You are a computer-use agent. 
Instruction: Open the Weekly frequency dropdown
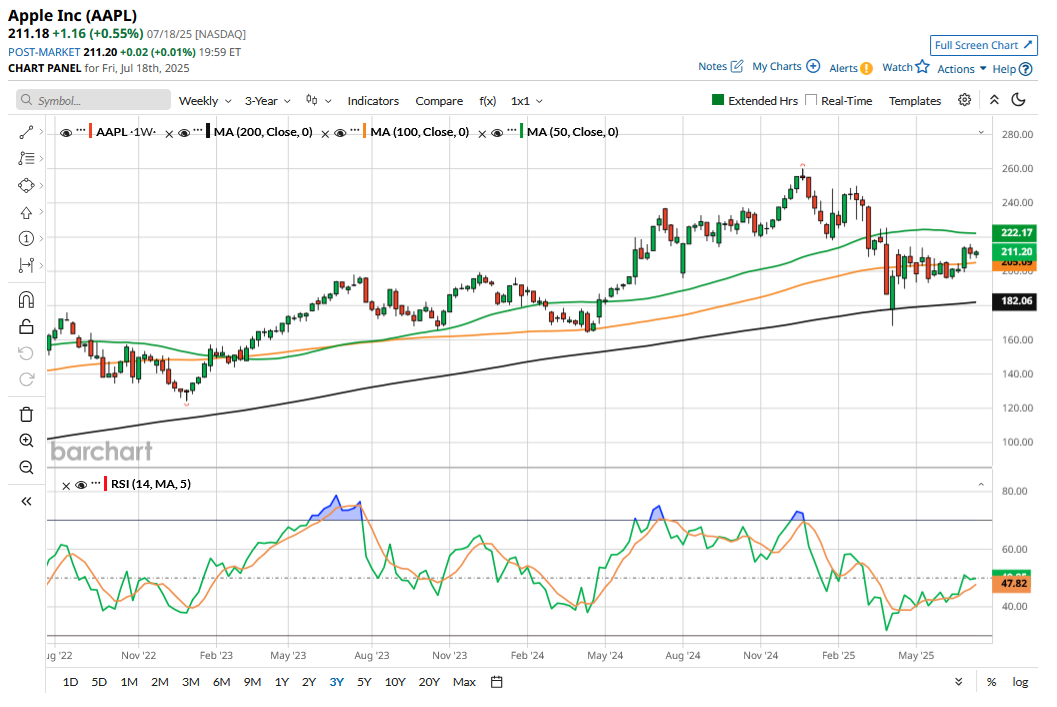pos(205,100)
